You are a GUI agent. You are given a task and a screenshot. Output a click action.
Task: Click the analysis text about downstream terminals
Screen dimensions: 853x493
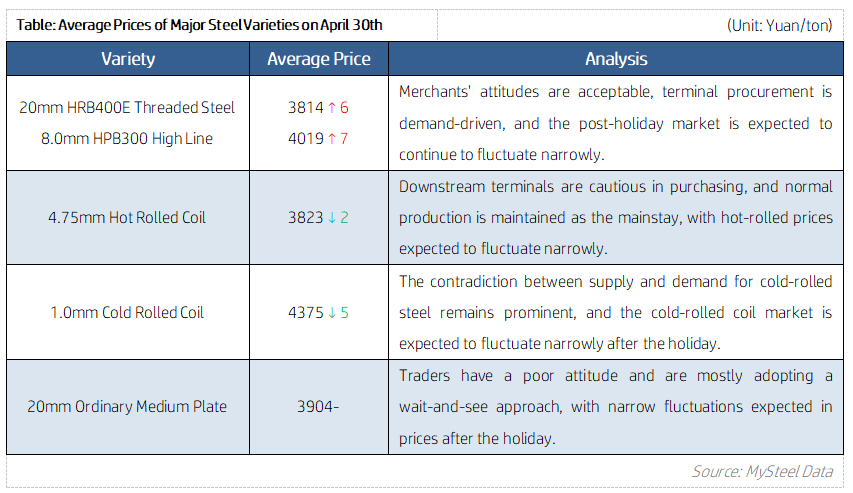coord(615,217)
